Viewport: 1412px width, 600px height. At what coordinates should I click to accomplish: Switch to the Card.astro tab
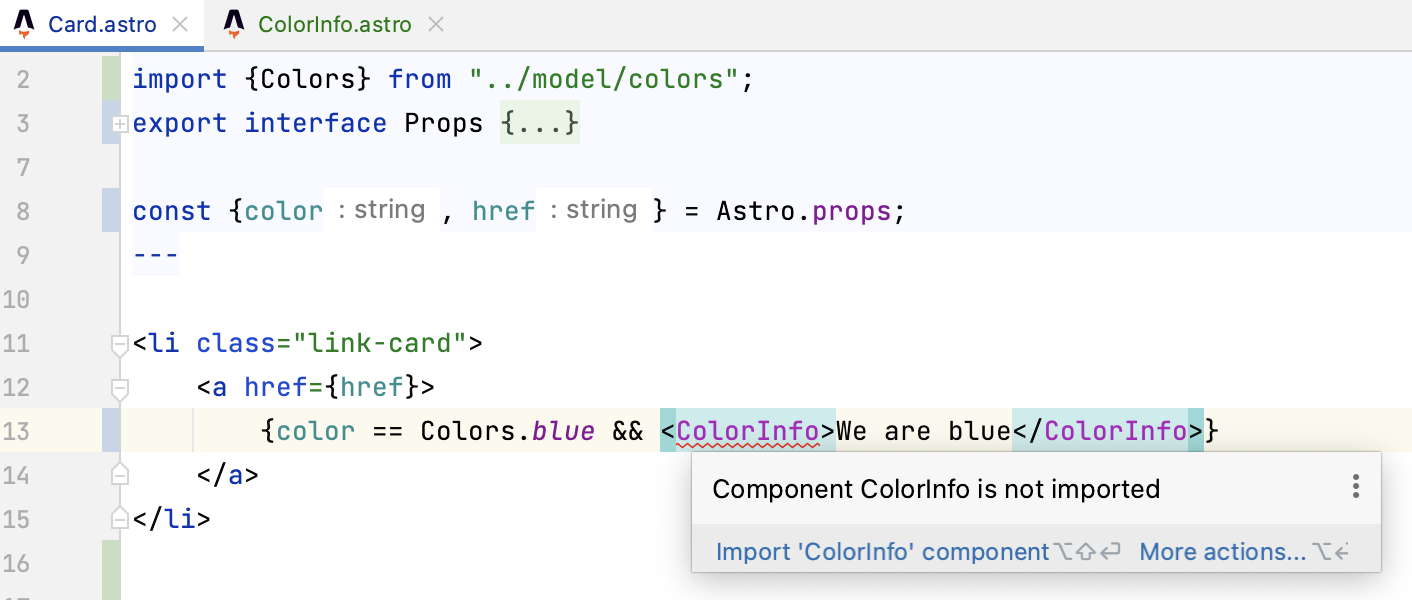tap(102, 25)
